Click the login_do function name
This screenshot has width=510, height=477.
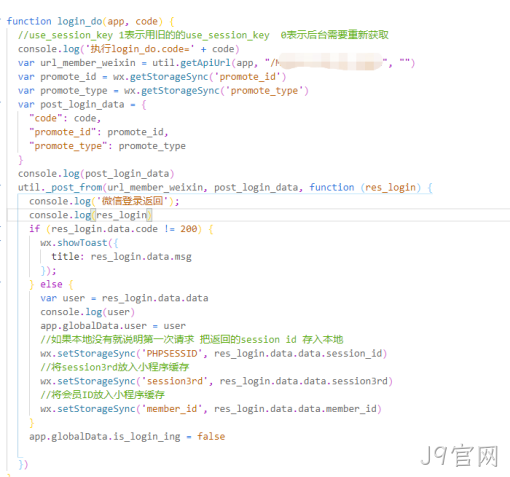click(x=79, y=21)
